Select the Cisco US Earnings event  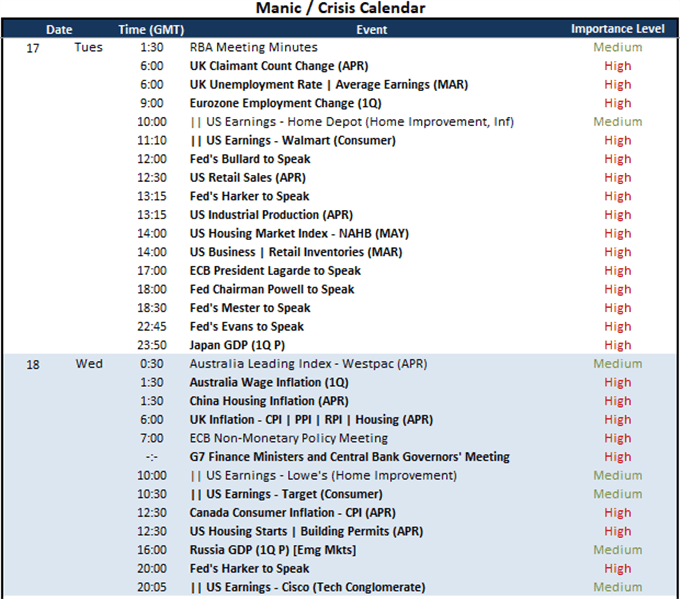point(307,587)
